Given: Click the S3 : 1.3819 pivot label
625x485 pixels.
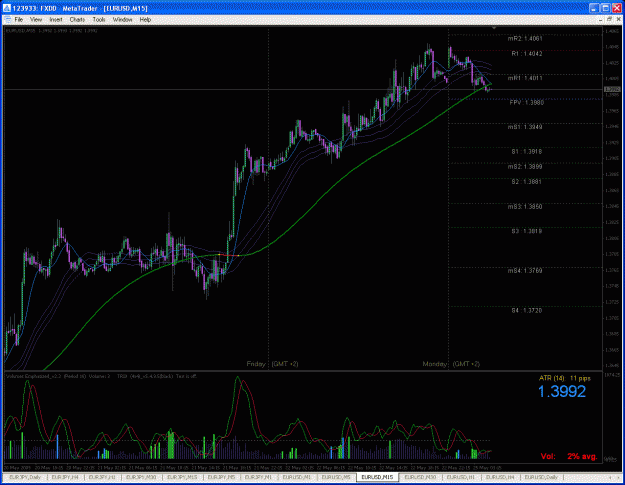Looking at the screenshot, I should pyautogui.click(x=527, y=231).
